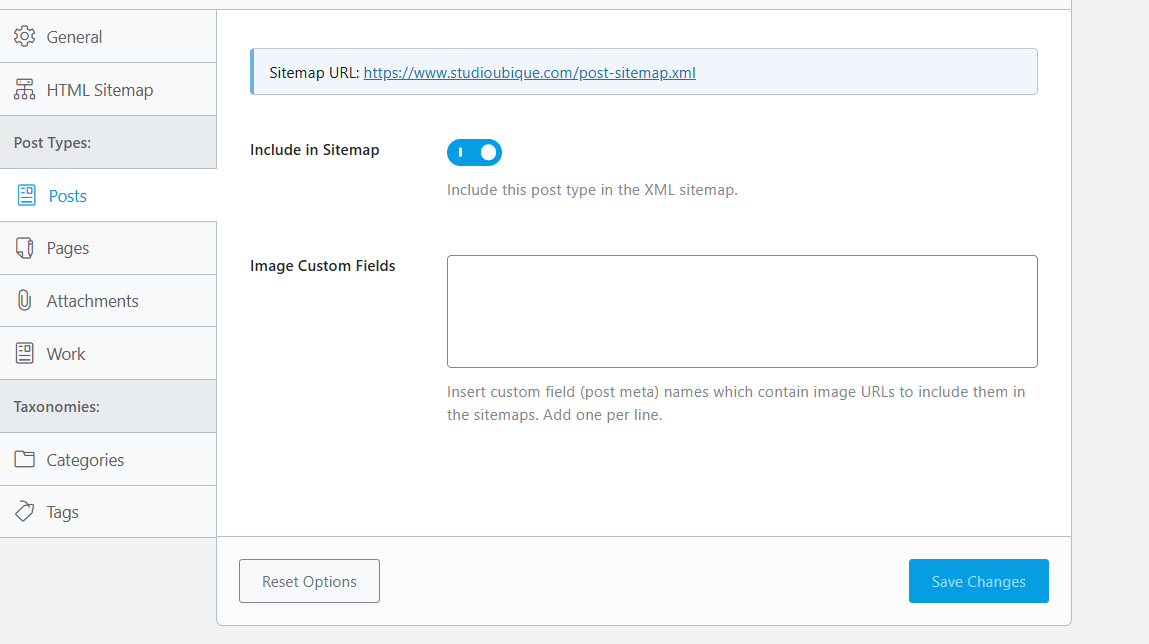This screenshot has width=1149, height=644.
Task: Switch to the HTML Sitemap tab
Action: click(x=100, y=90)
